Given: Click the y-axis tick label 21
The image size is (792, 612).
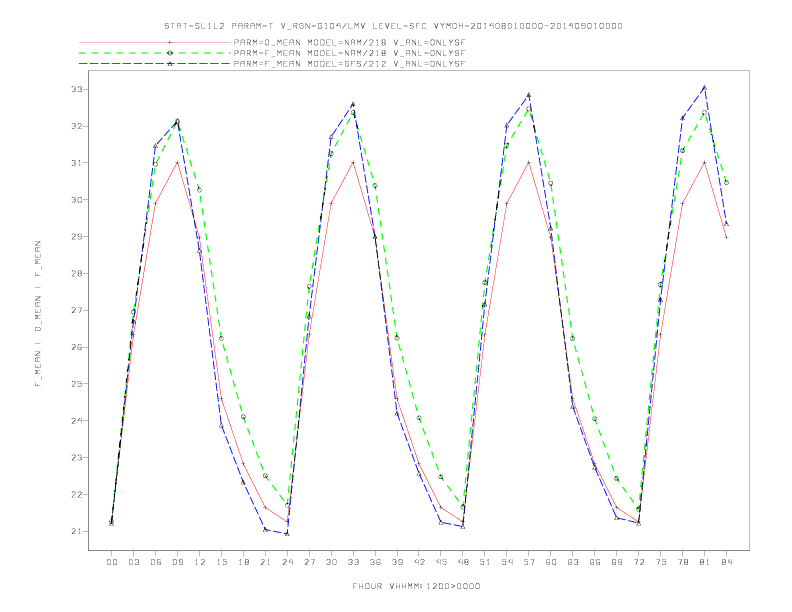Looking at the screenshot, I should [x=77, y=531].
